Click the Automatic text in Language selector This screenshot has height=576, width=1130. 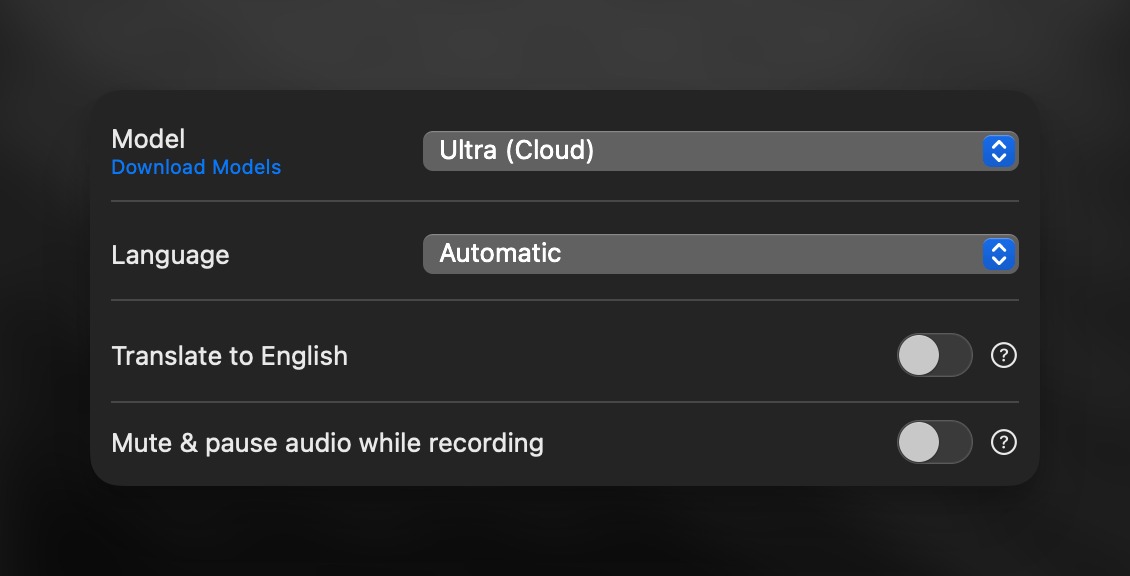tap(500, 254)
